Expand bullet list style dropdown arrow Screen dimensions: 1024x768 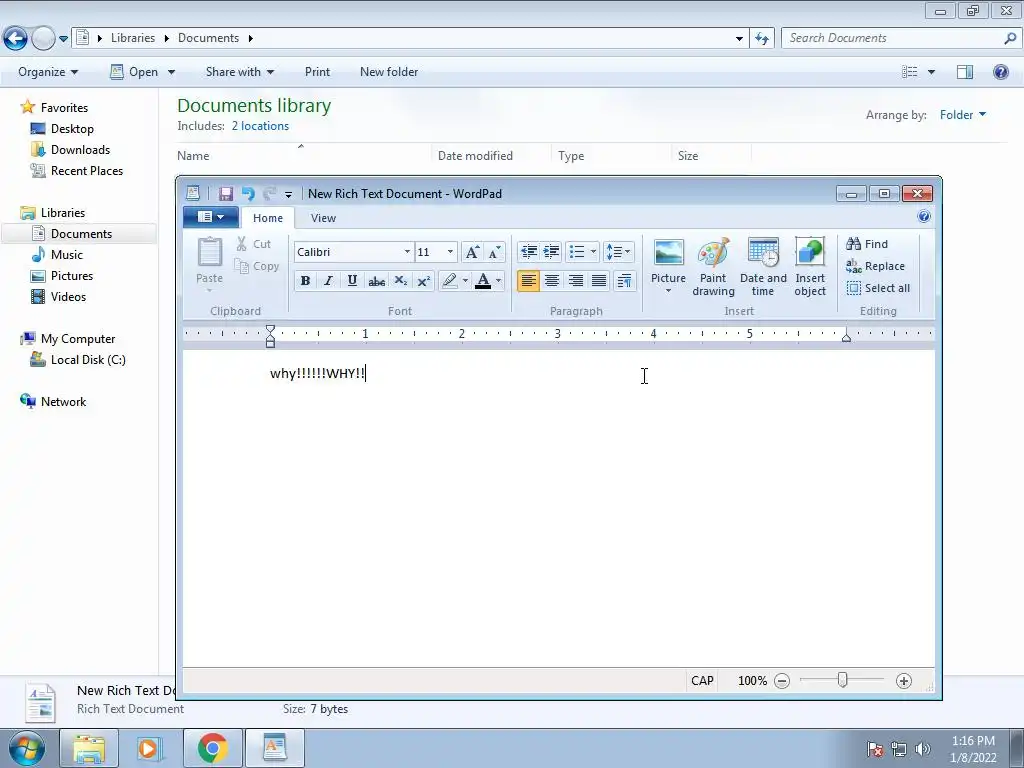tap(593, 252)
